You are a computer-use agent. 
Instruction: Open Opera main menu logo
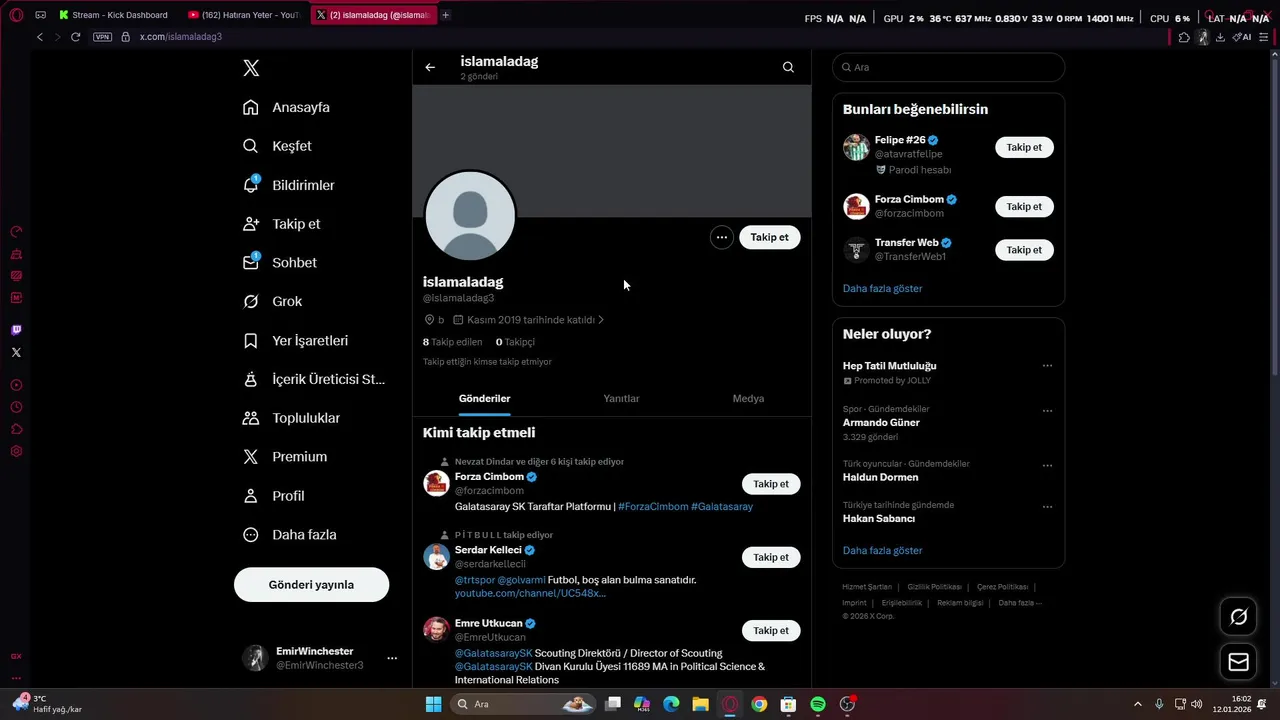(x=16, y=15)
